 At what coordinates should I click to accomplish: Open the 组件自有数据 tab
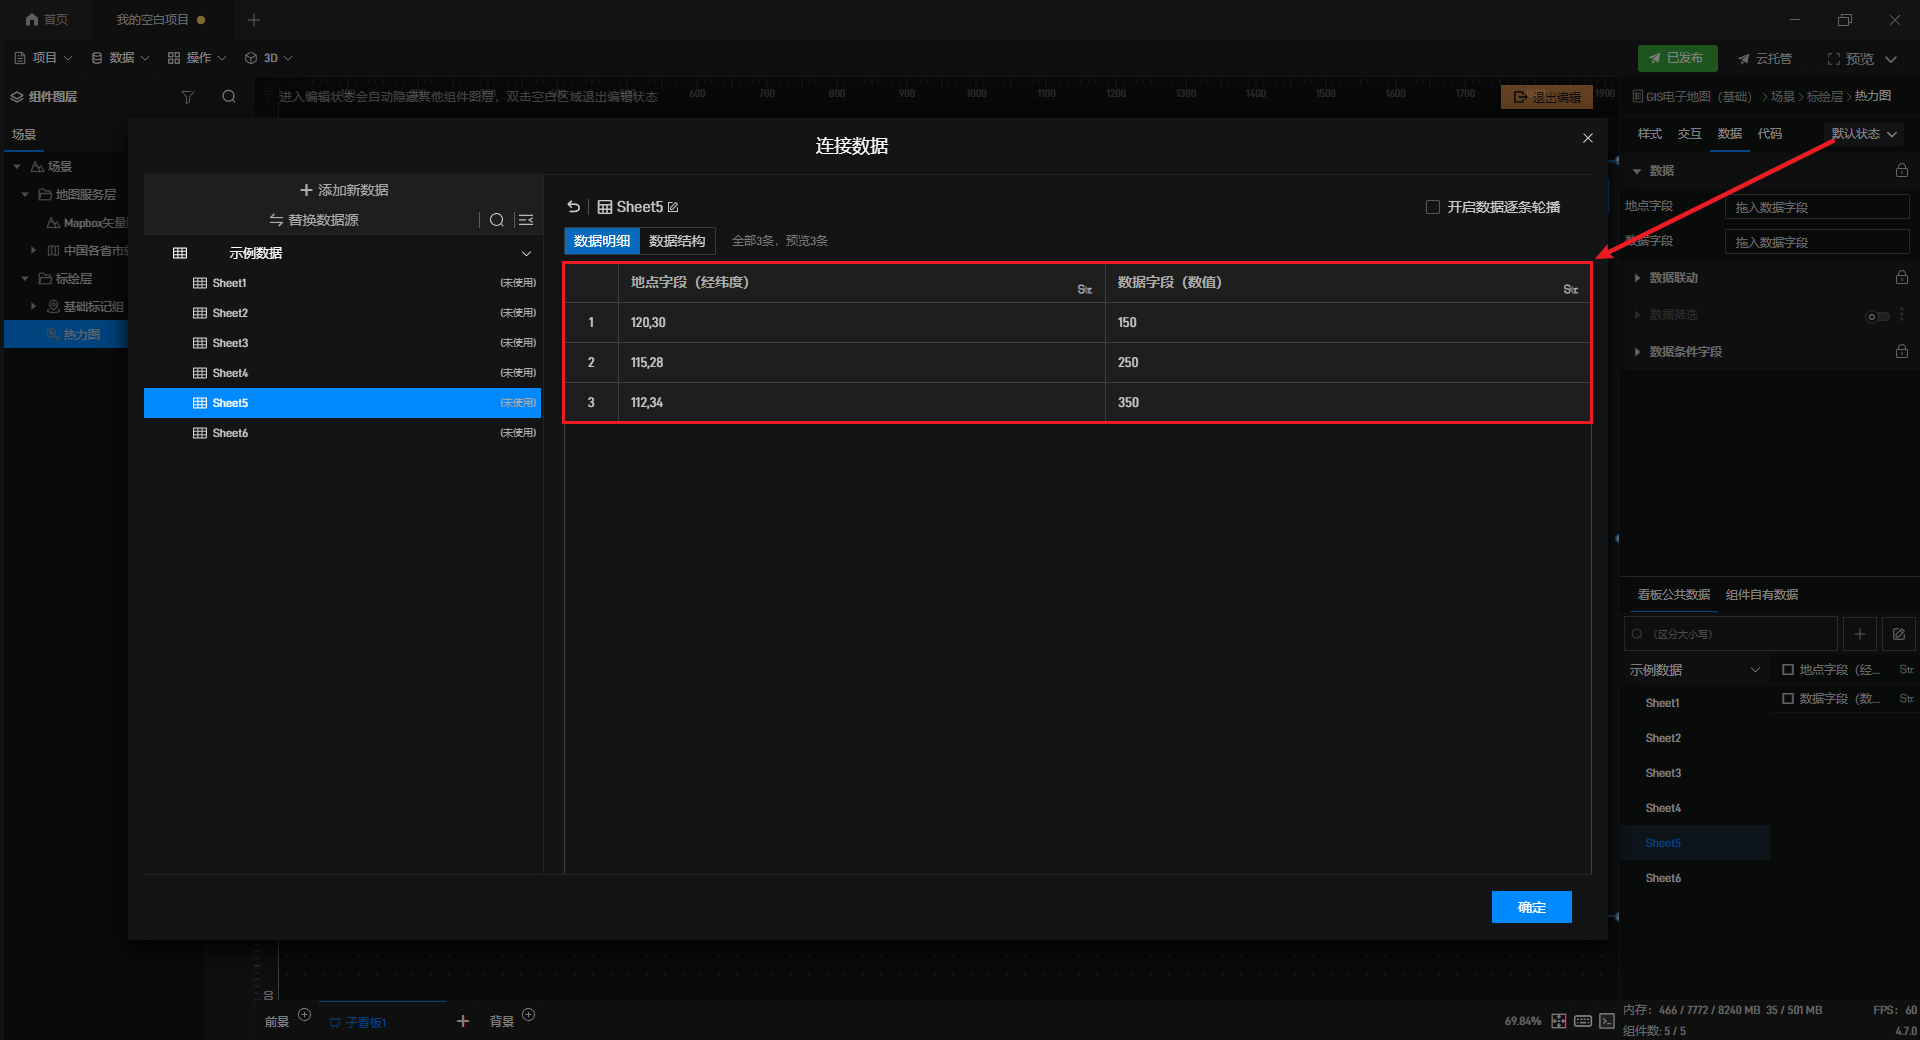[x=1761, y=595]
